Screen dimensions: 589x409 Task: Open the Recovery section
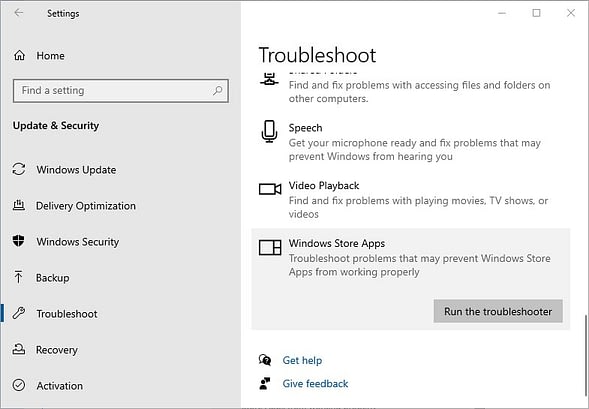point(57,350)
